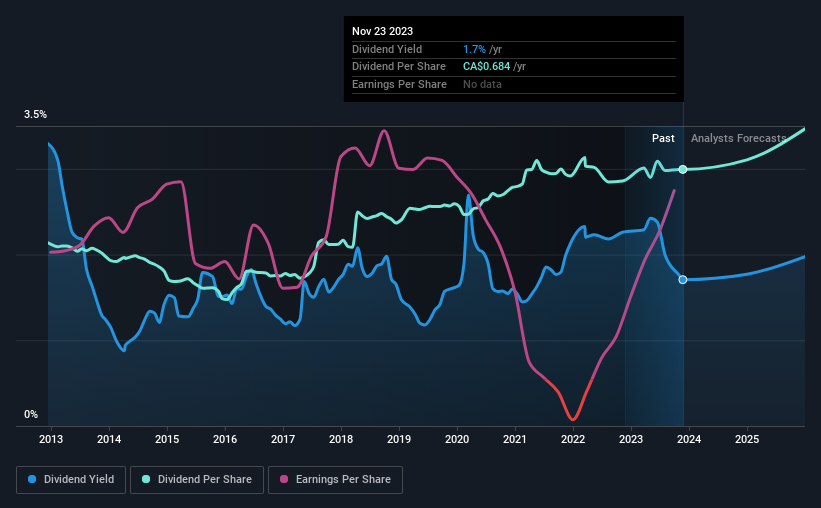Click the '0%' y-axis label

(31, 414)
